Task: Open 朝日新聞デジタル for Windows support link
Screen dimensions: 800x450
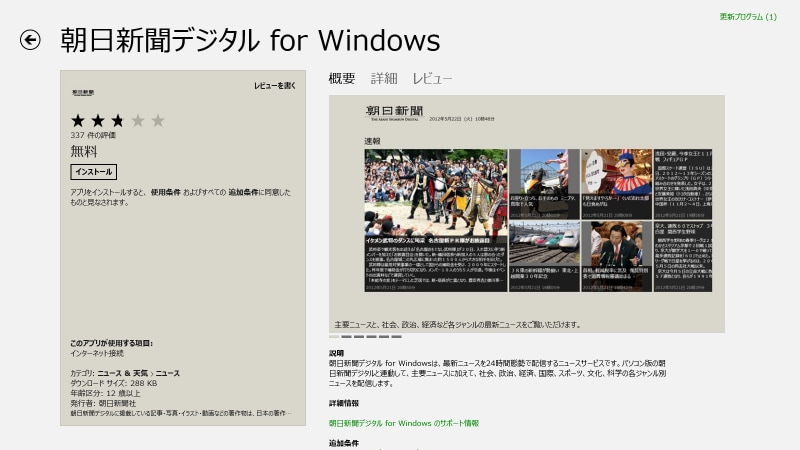Action: 404,423
